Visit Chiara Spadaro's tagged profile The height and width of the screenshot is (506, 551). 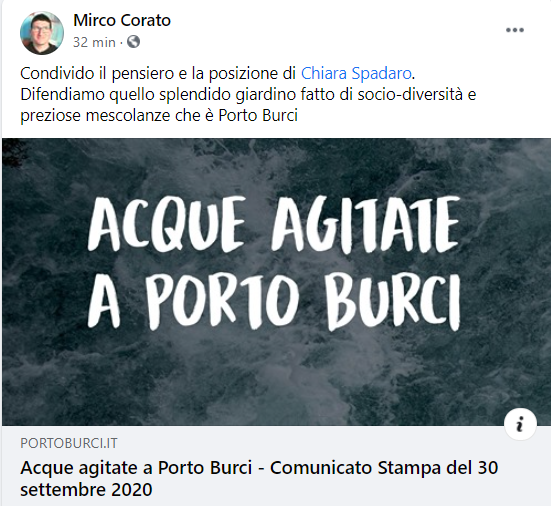pos(356,73)
